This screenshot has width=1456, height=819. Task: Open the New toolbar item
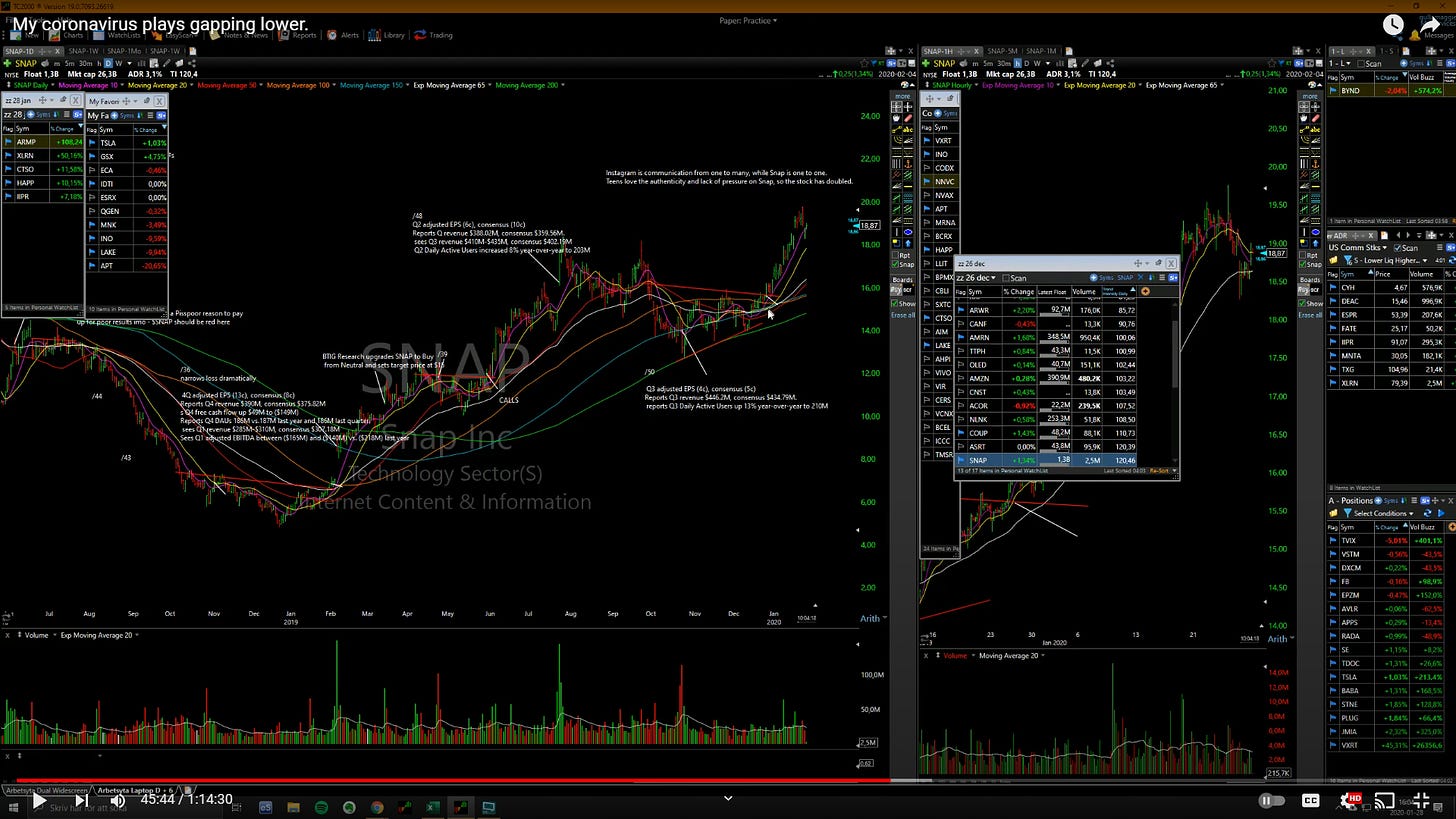pos(23,35)
